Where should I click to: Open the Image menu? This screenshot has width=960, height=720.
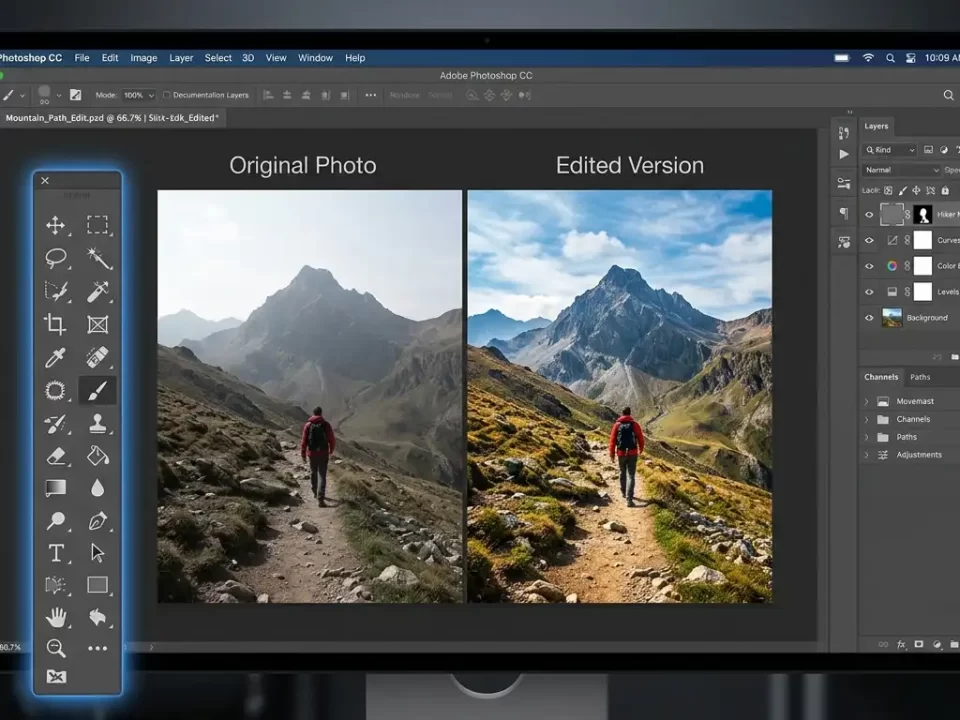[144, 58]
